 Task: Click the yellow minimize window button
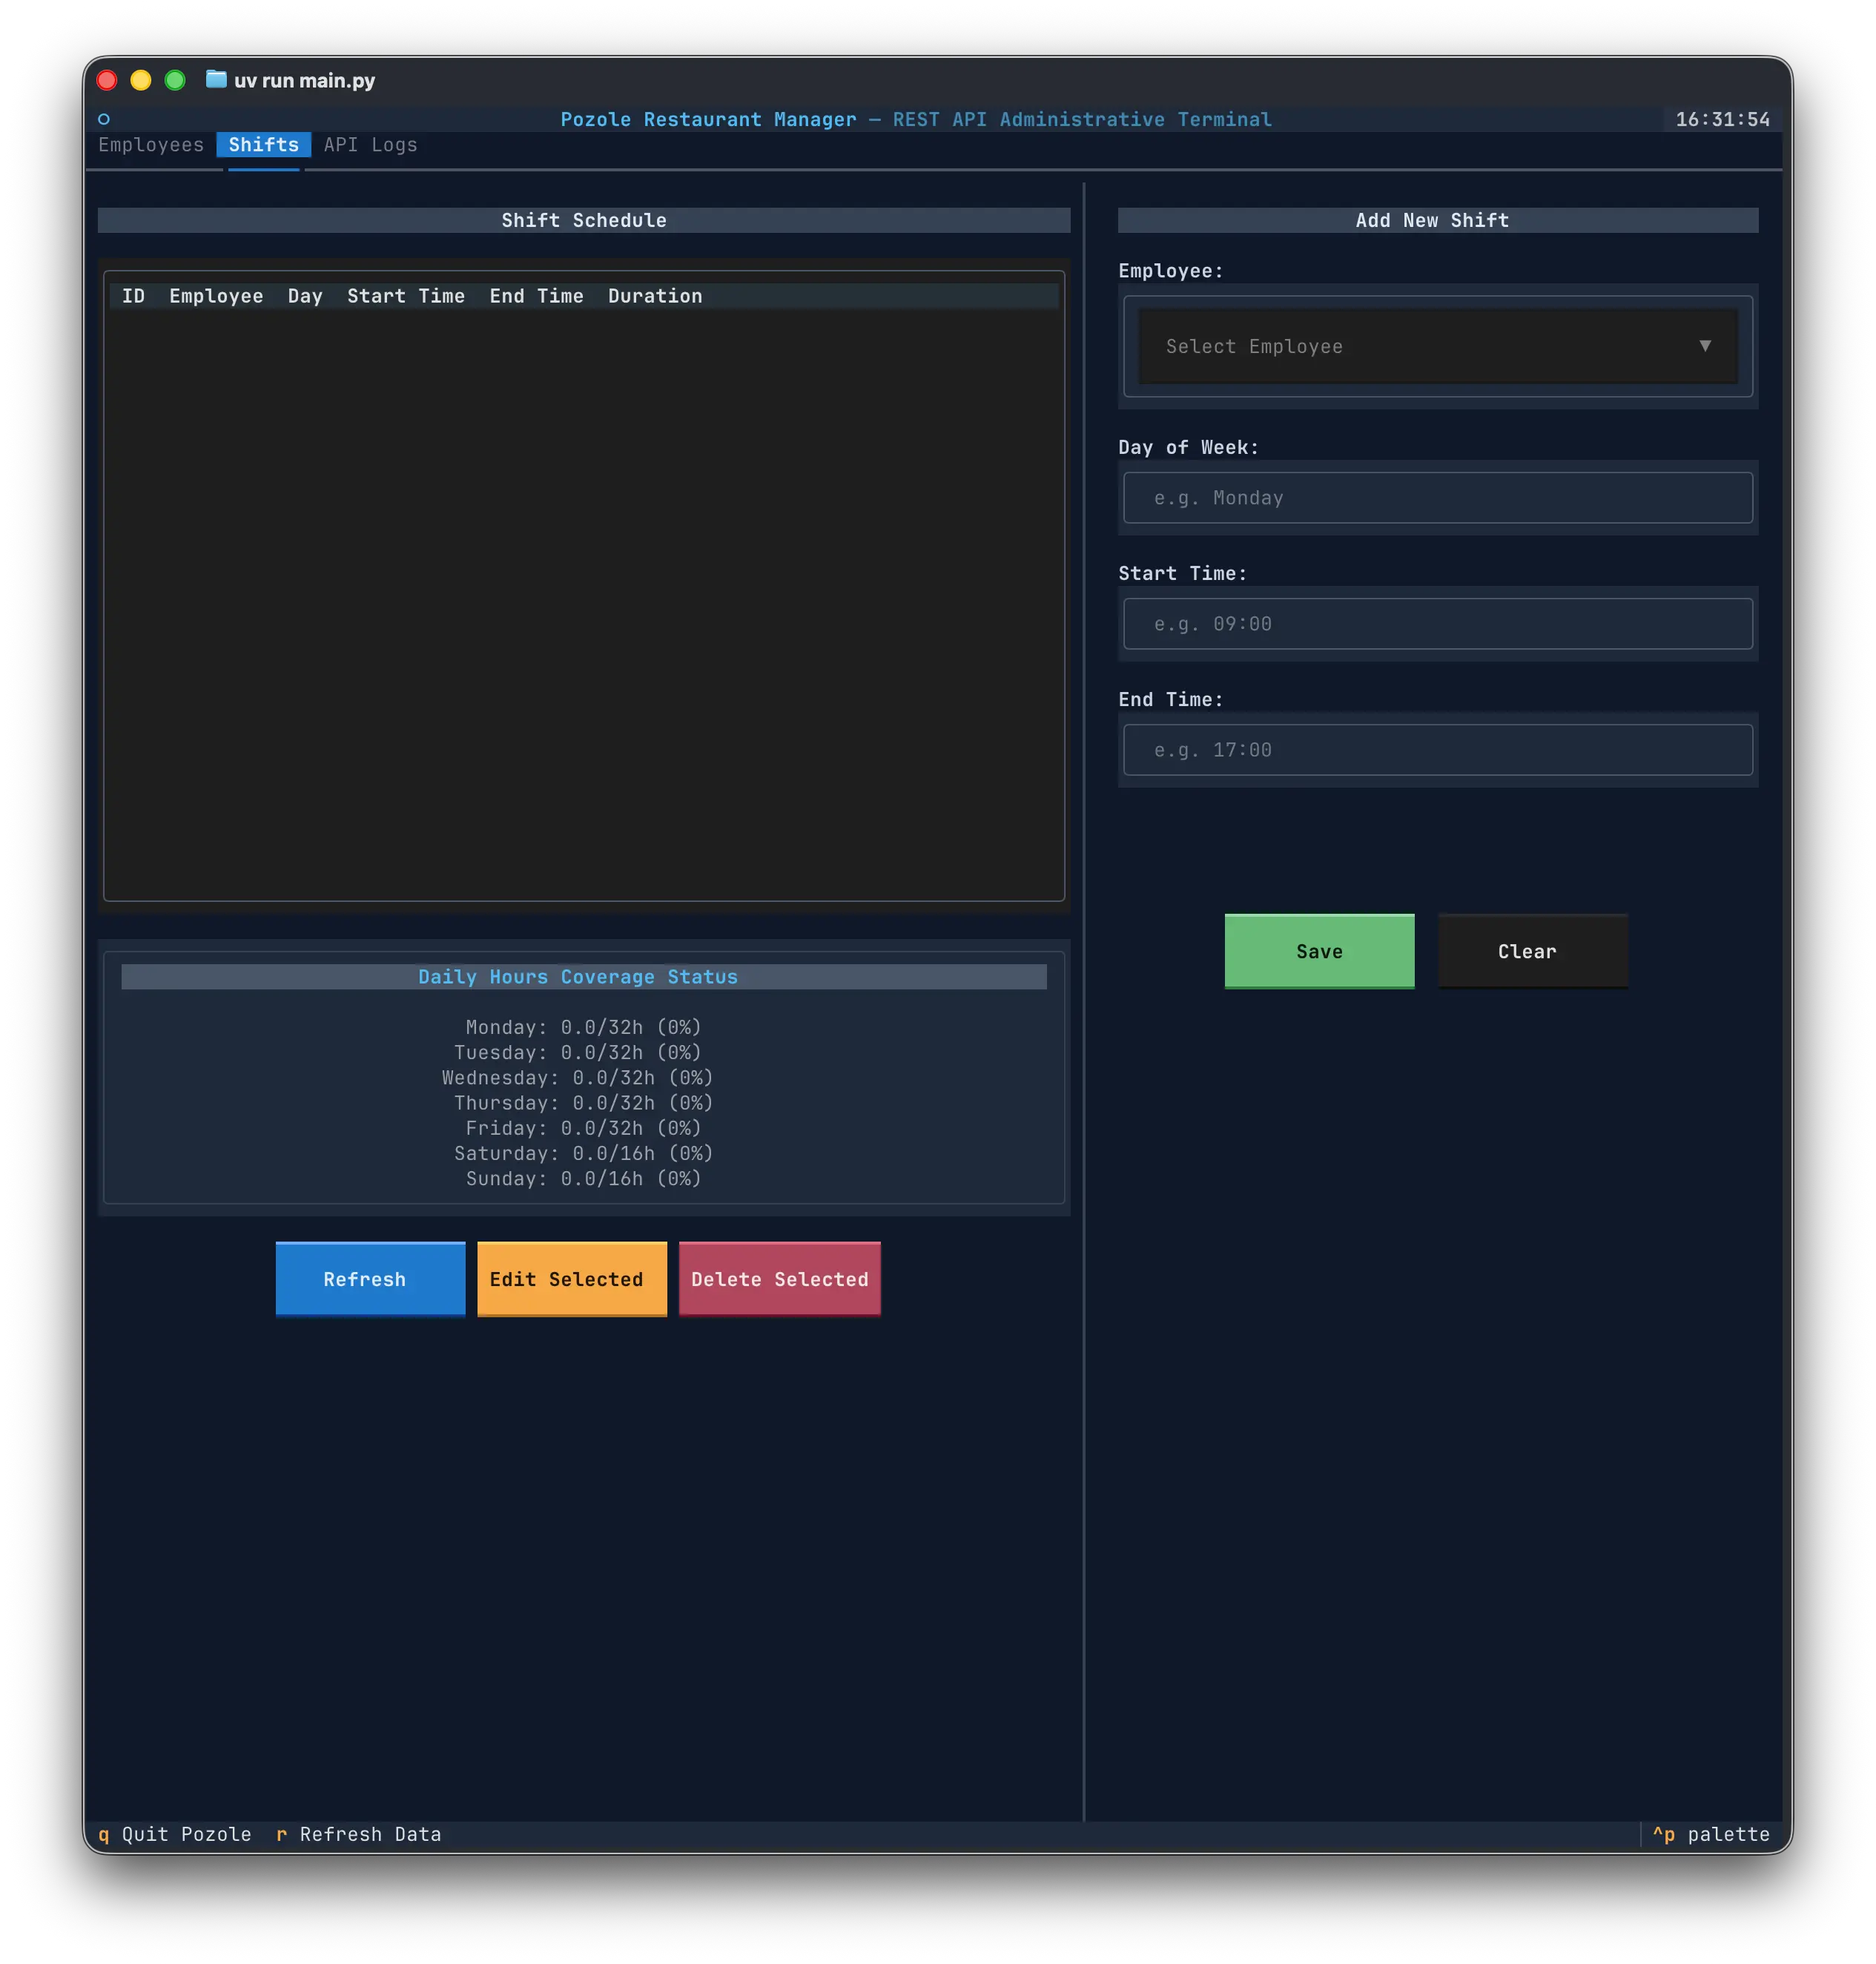pyautogui.click(x=141, y=80)
